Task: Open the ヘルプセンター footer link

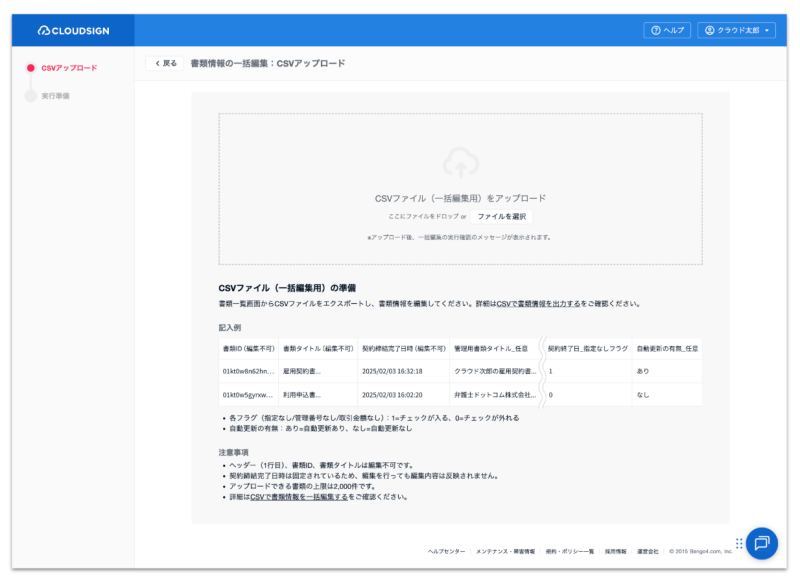Action: [x=446, y=551]
